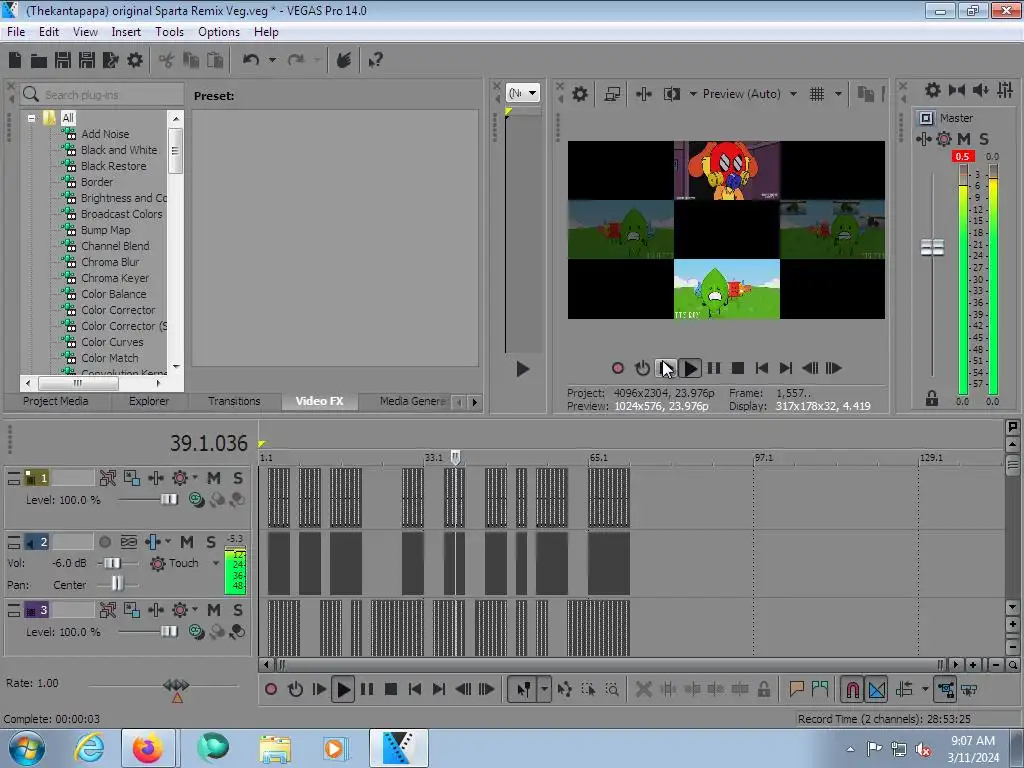Open the Options menu
This screenshot has width=1024, height=768.
click(x=219, y=31)
